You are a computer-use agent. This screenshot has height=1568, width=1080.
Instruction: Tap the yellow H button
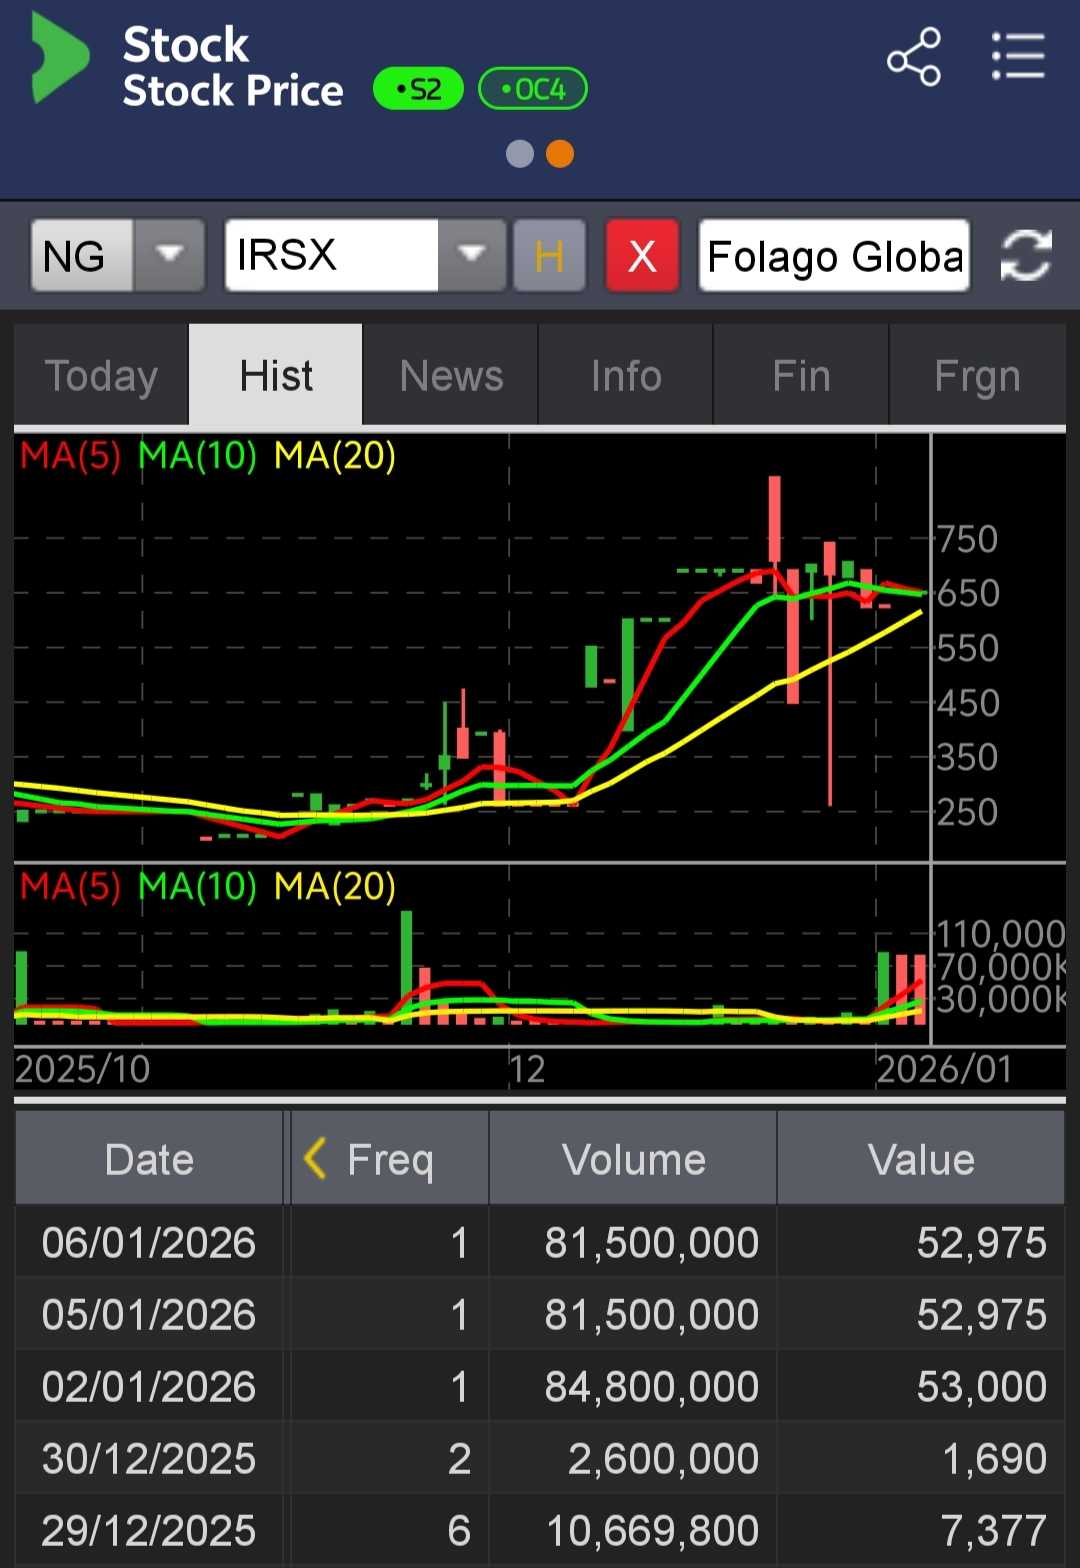coord(549,256)
